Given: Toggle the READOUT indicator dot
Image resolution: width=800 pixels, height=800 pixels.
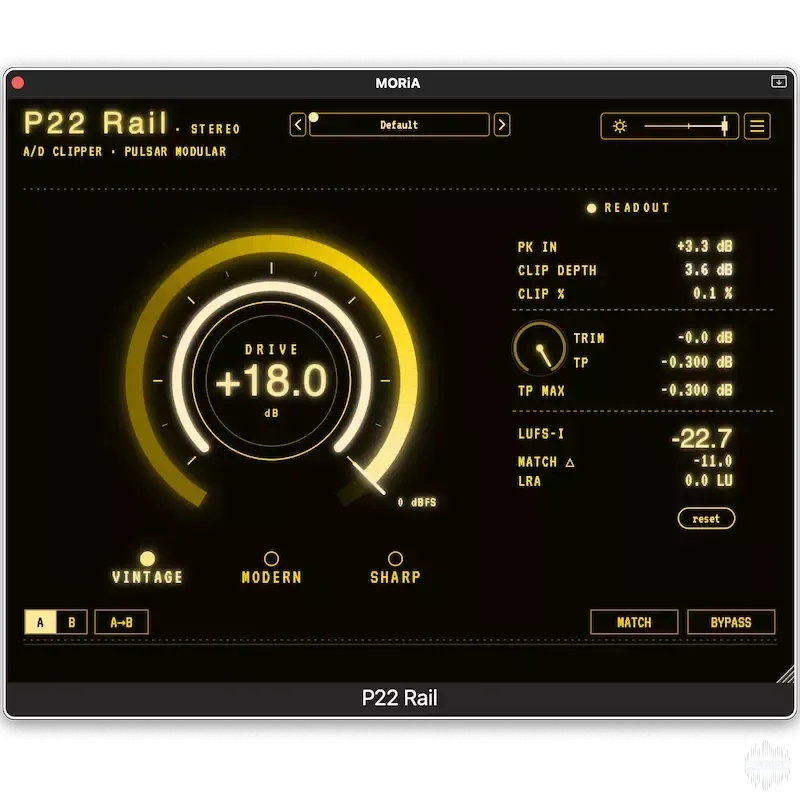Looking at the screenshot, I should [x=591, y=208].
